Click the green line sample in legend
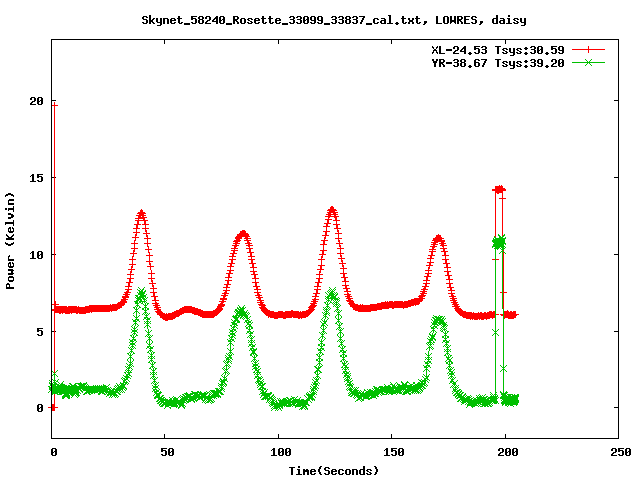The width and height of the screenshot is (640, 480). [589, 62]
